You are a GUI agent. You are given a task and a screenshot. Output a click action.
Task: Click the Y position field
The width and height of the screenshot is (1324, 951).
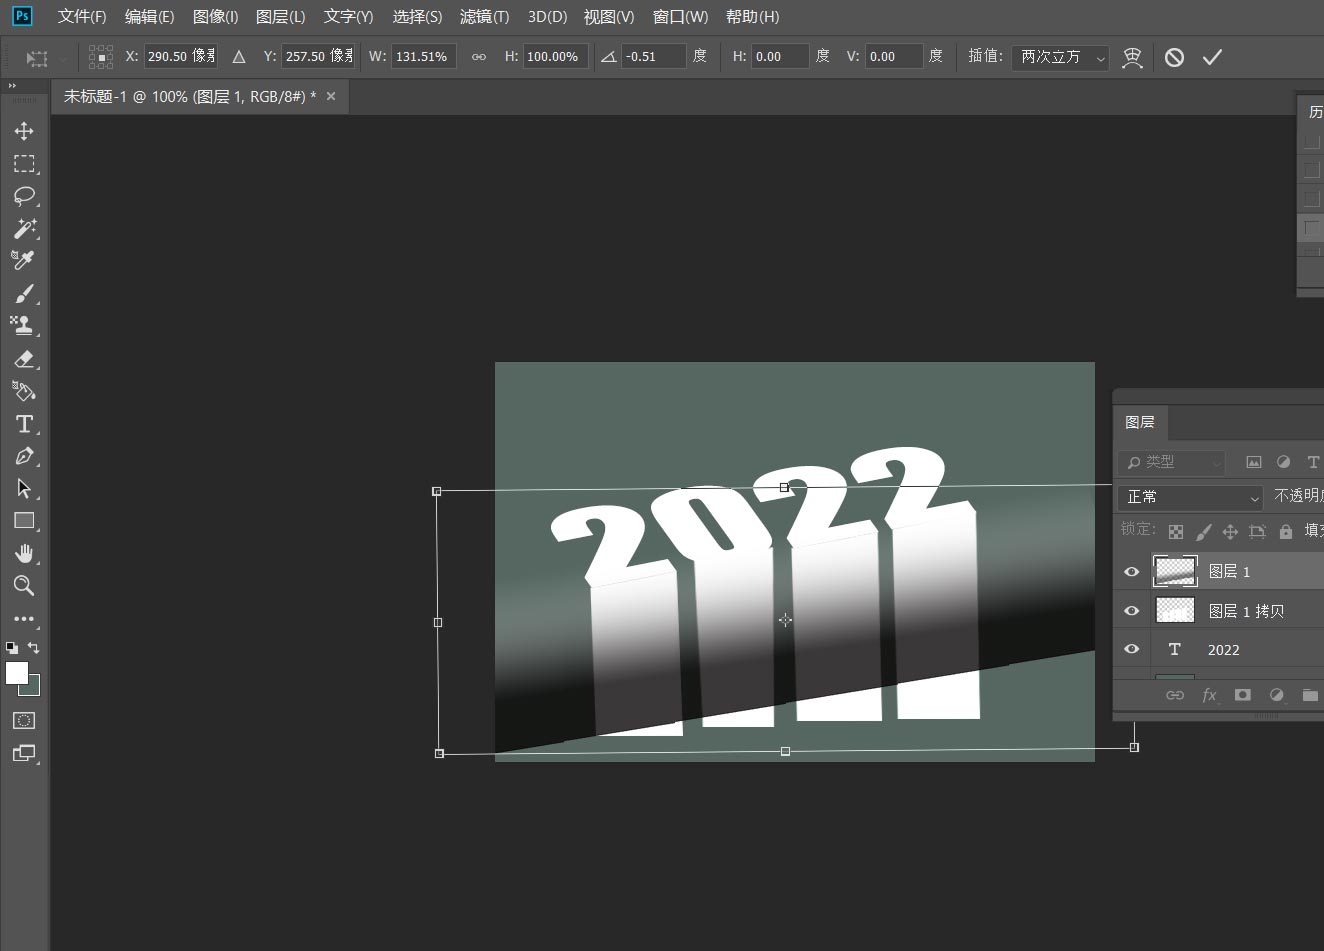point(318,57)
